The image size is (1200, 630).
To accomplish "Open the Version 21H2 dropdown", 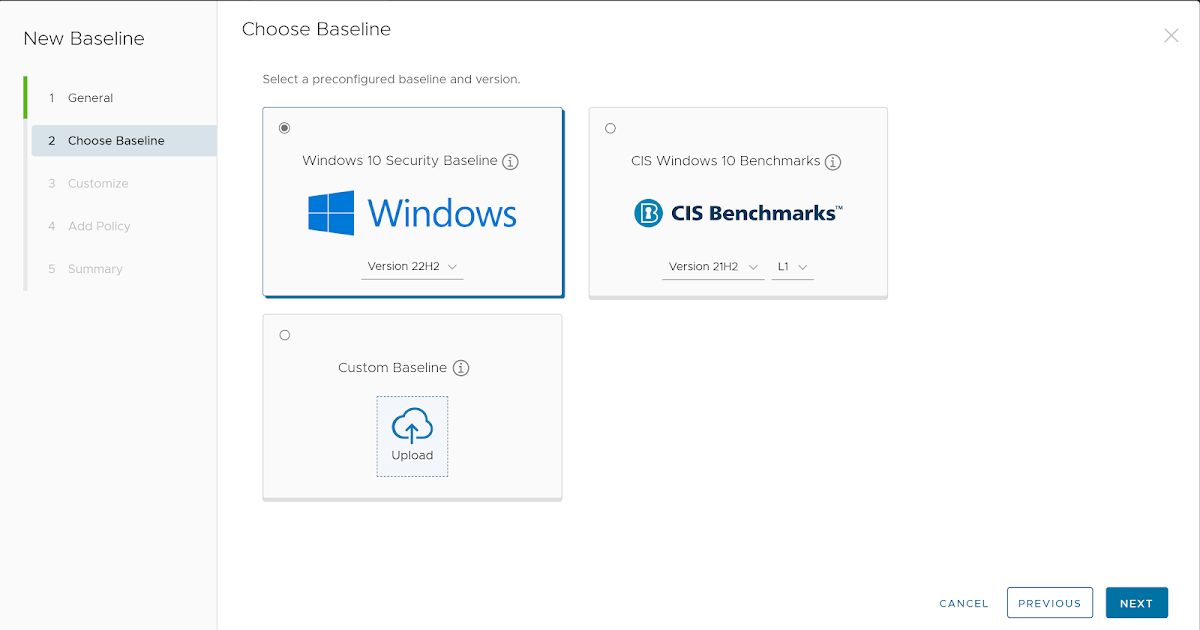I will (713, 267).
